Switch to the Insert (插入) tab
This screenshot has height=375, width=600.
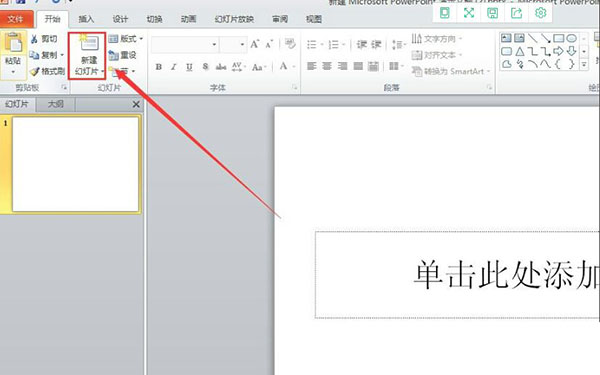pyautogui.click(x=86, y=19)
